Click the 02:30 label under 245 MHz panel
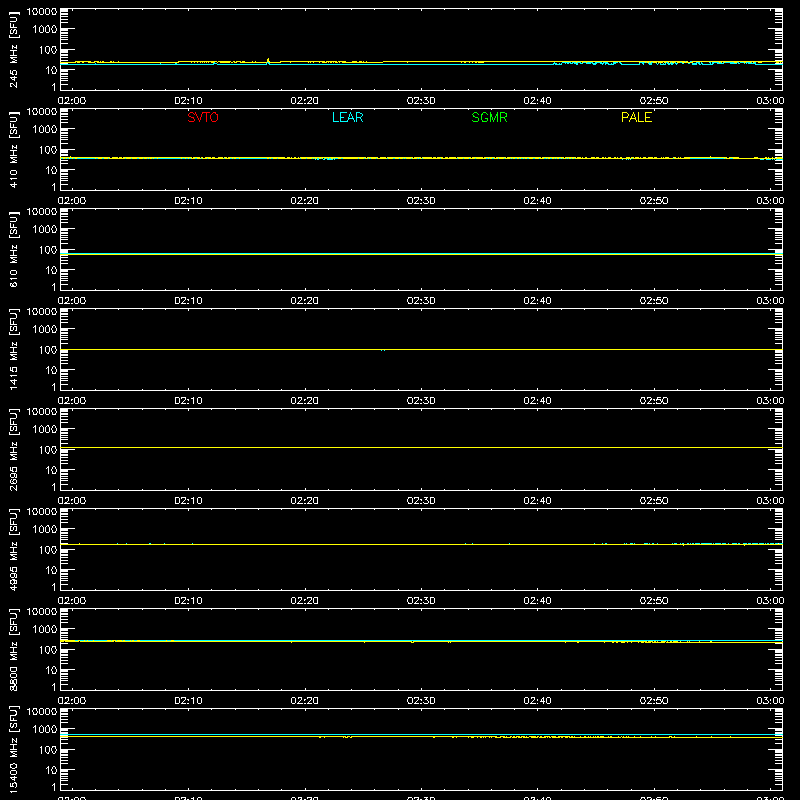Viewport: 800px width, 800px height. 421,101
